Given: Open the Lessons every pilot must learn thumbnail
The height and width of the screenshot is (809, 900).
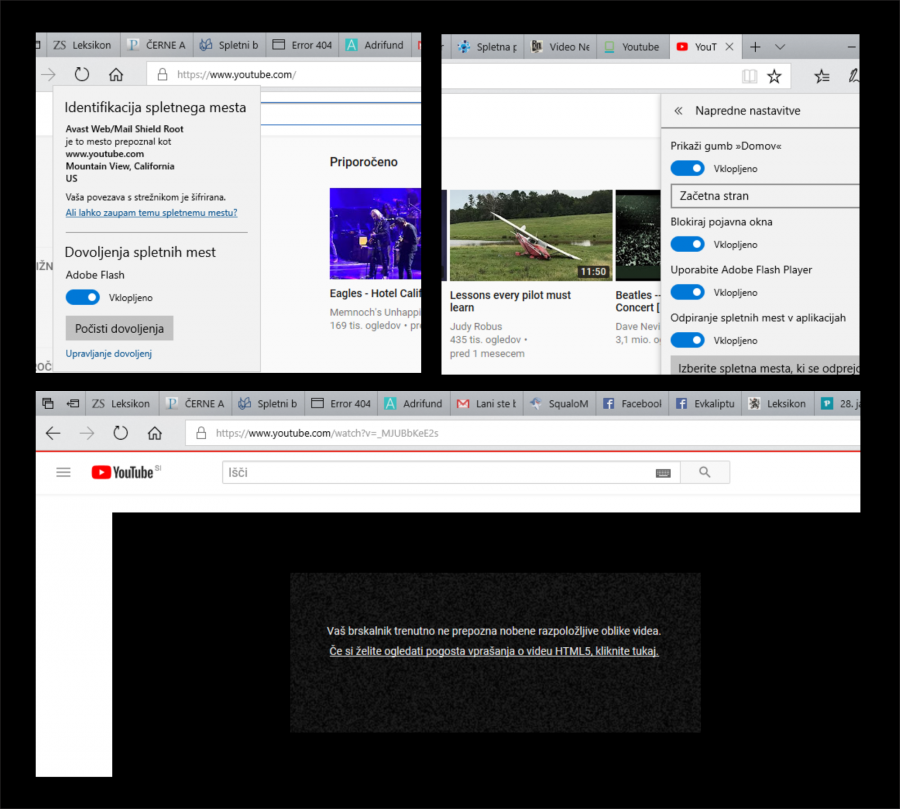Looking at the screenshot, I should pos(530,235).
